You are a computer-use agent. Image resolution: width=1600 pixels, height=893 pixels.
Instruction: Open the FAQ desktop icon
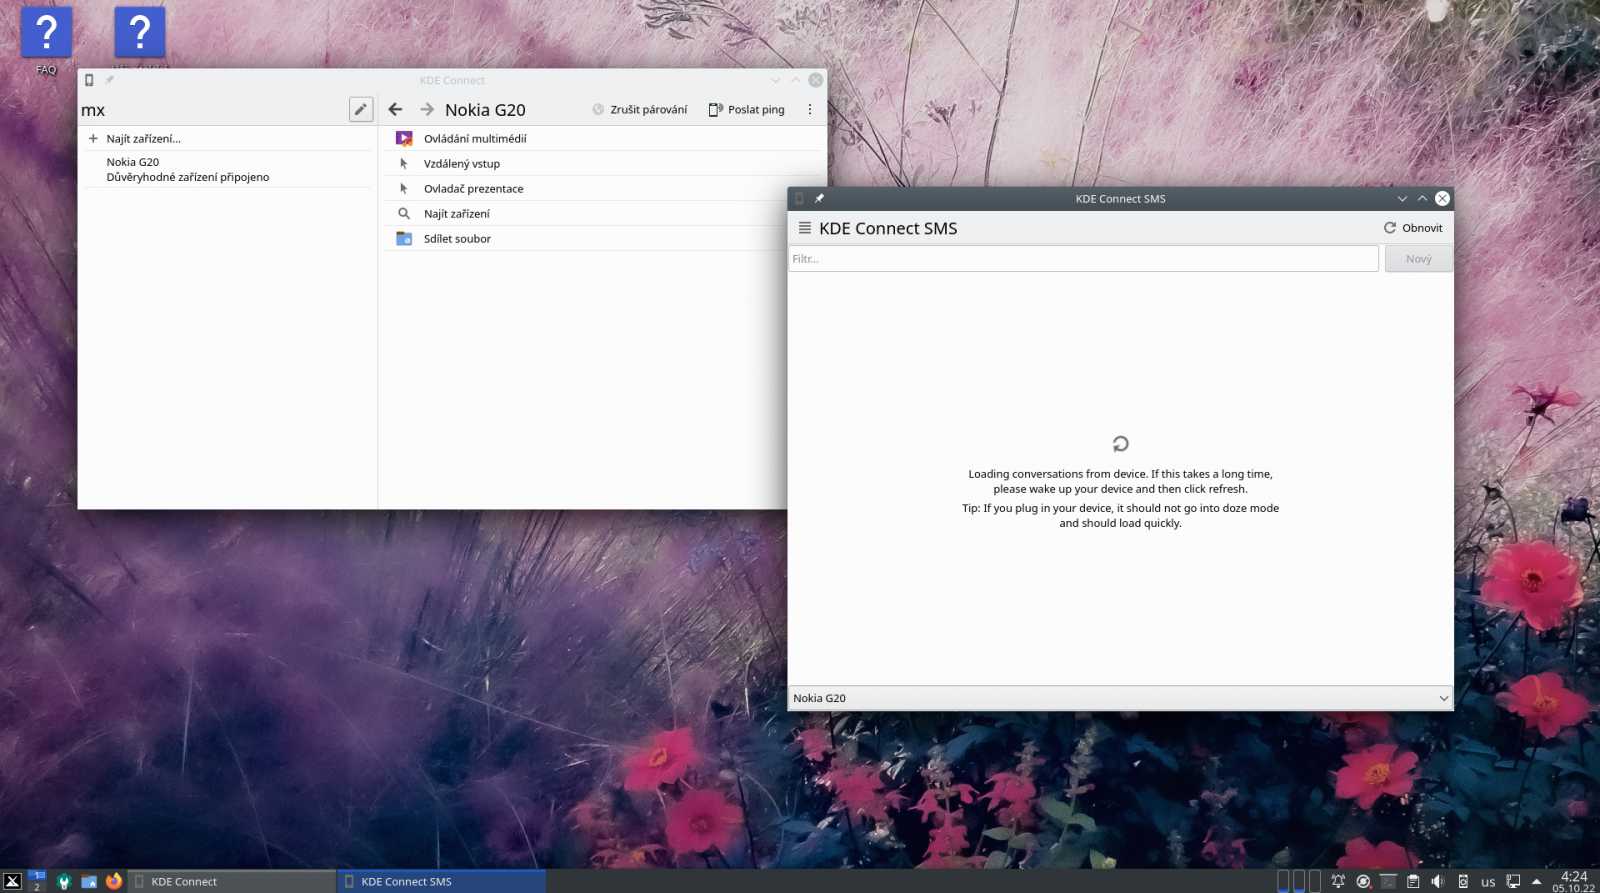pos(46,40)
